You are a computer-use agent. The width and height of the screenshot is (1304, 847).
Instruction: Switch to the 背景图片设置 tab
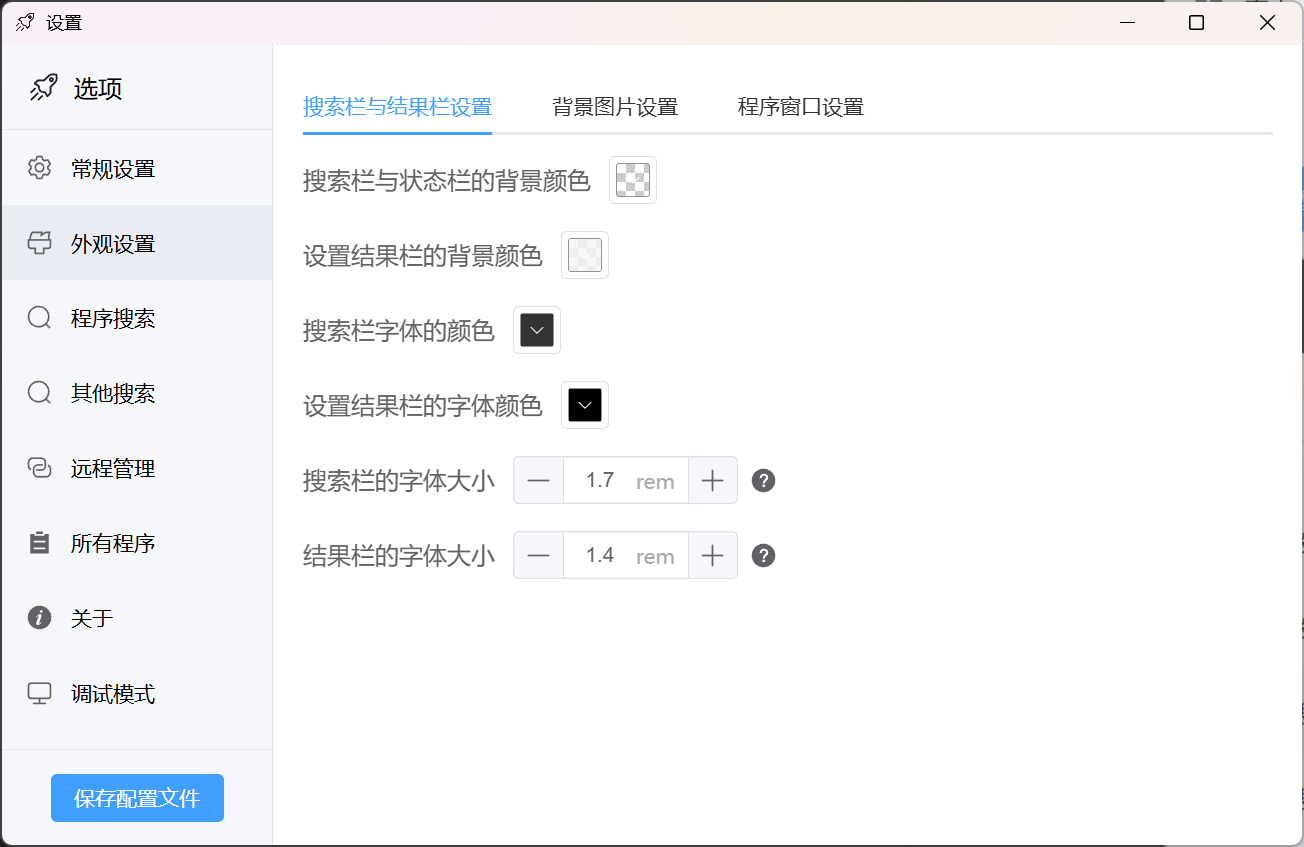pyautogui.click(x=615, y=107)
